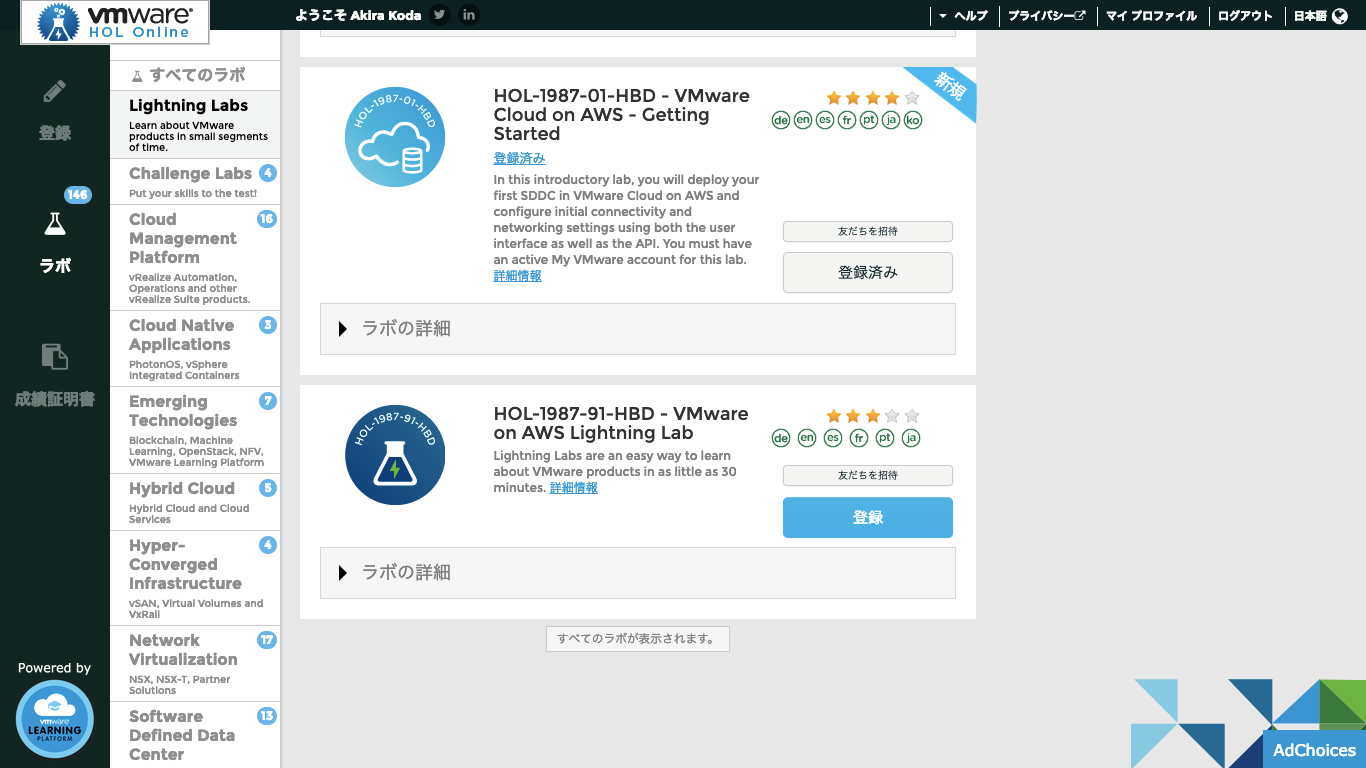Open the ラボ flask icon in sidebar

pos(55,225)
